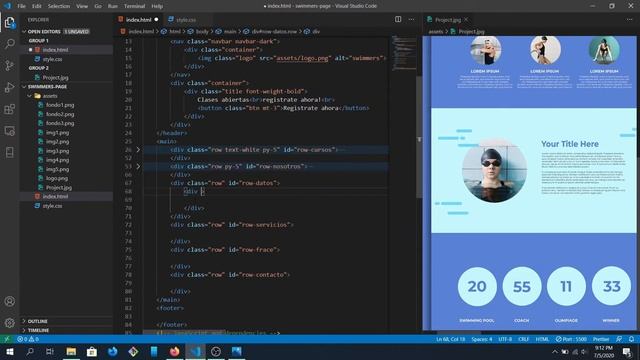Open Photos app on taskbar

[237, 351]
